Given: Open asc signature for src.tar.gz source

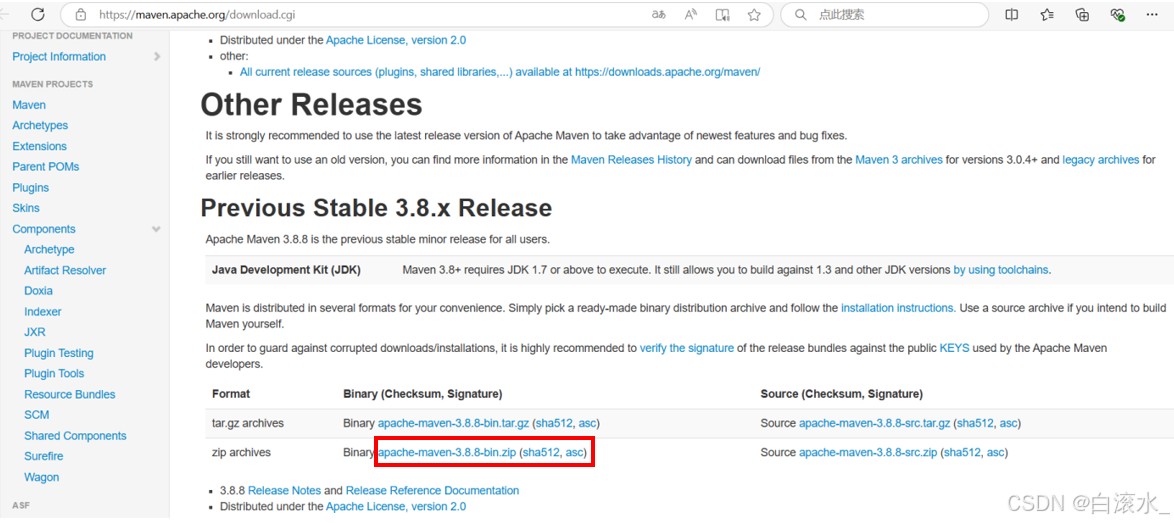Looking at the screenshot, I should (1009, 423).
